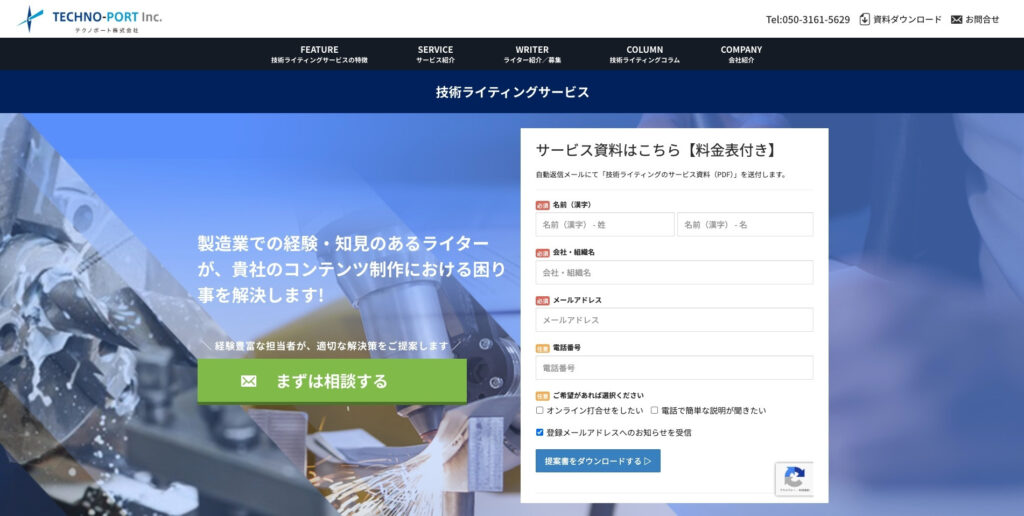Click the 提案書をダウンロードする button
Screen dimensions: 1024x516
[598, 460]
